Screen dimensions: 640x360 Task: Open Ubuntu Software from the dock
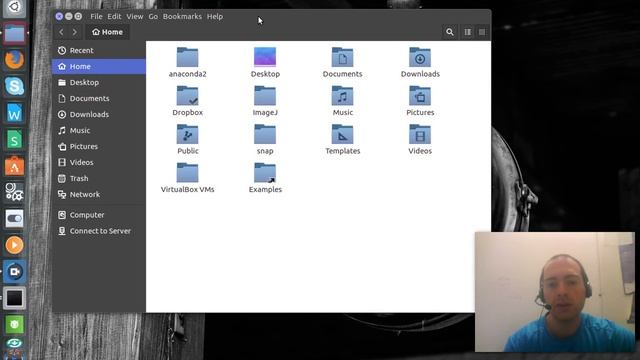point(14,166)
